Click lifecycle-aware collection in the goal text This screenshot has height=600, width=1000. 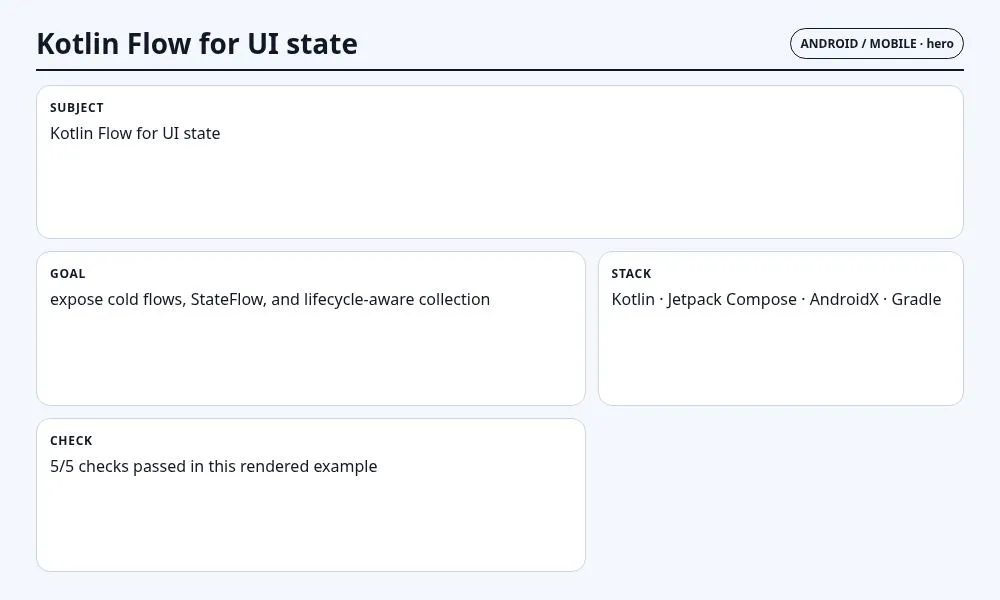[x=397, y=300]
